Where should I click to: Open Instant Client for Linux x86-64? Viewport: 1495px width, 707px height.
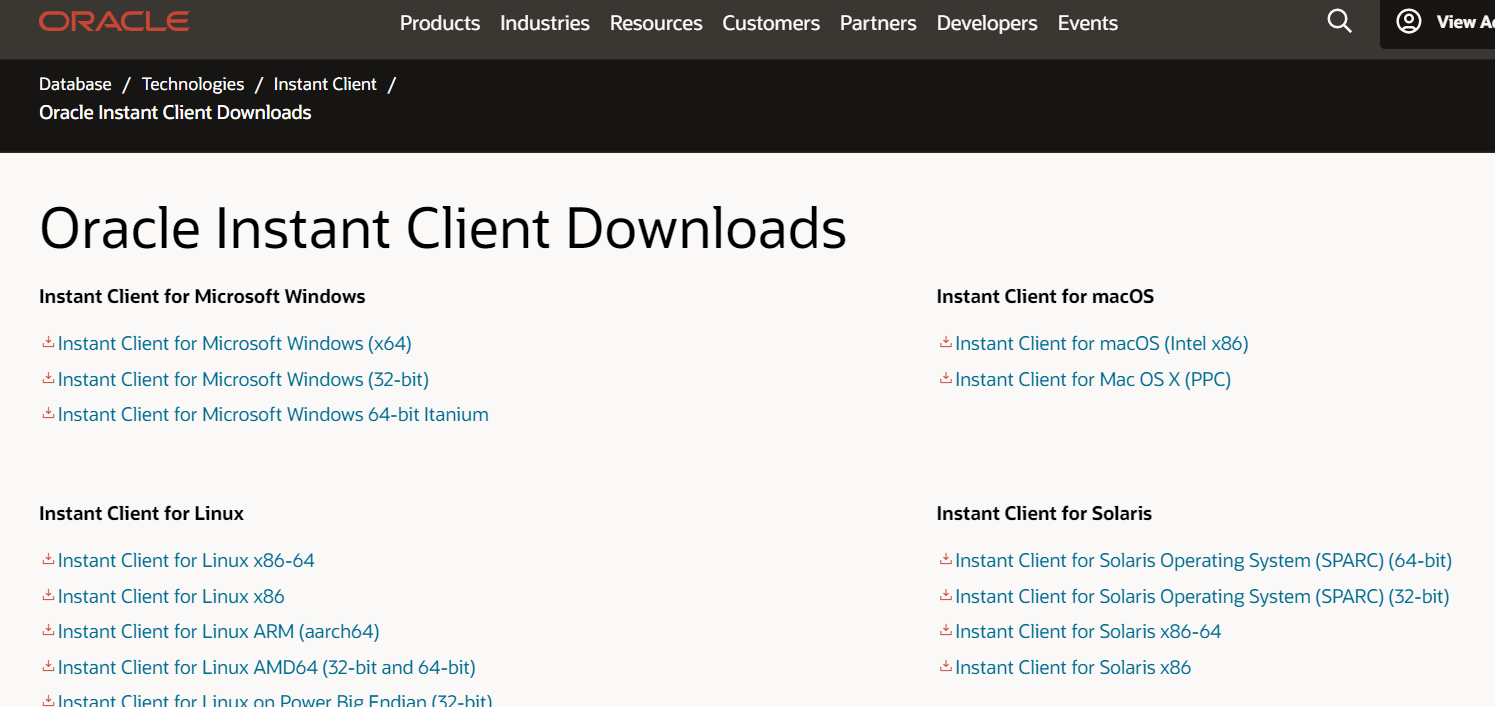pyautogui.click(x=186, y=560)
